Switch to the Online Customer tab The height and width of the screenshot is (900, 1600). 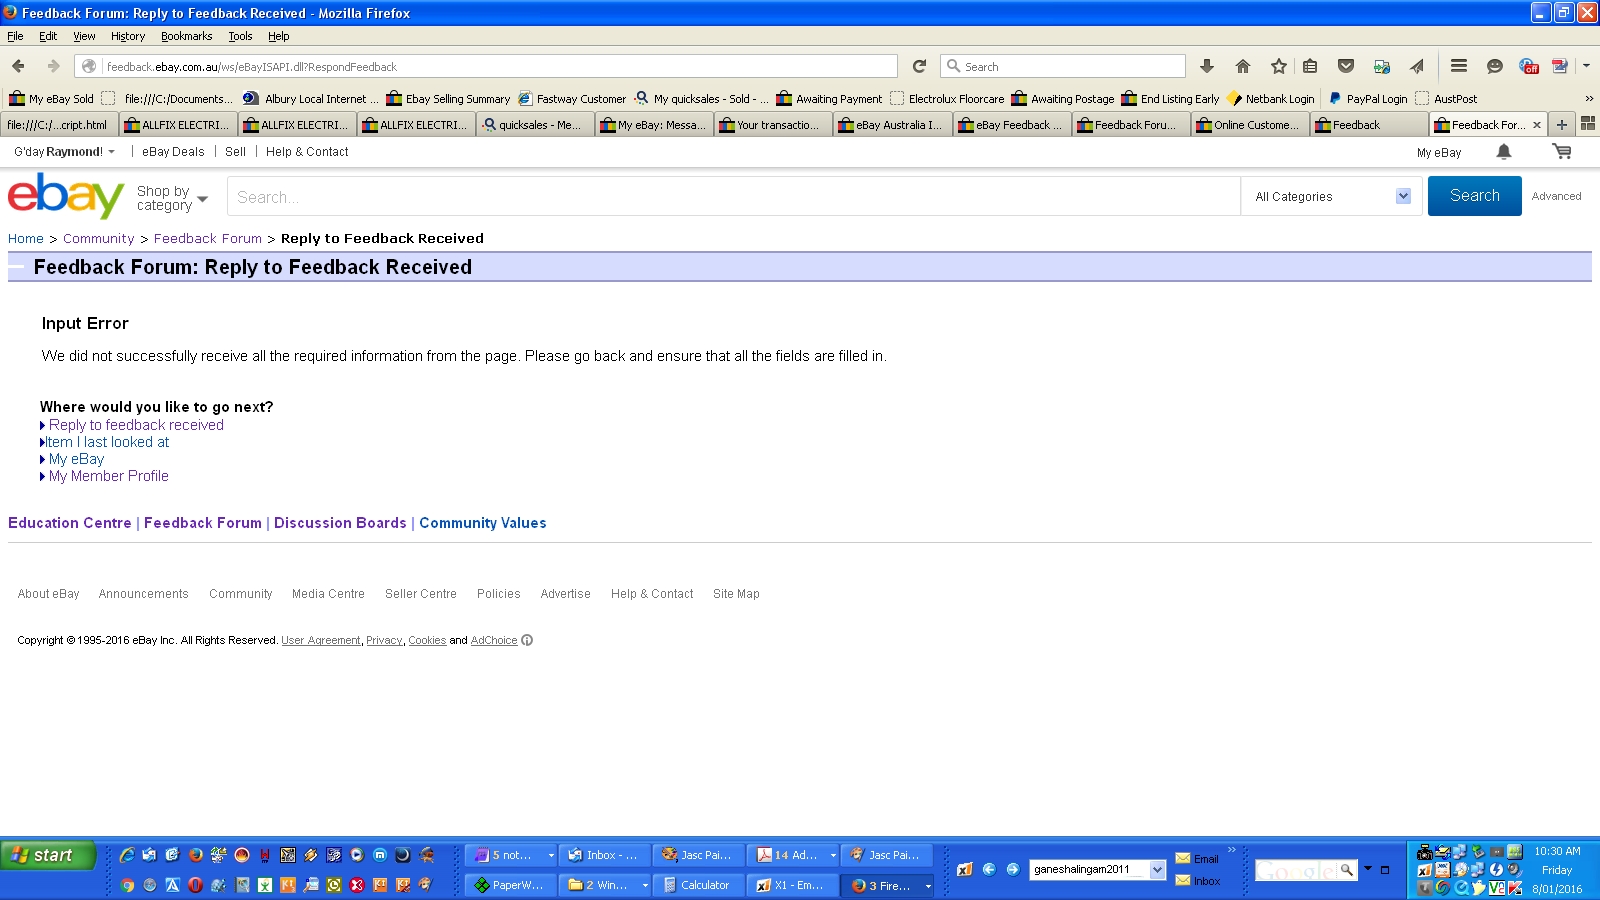(x=1250, y=125)
